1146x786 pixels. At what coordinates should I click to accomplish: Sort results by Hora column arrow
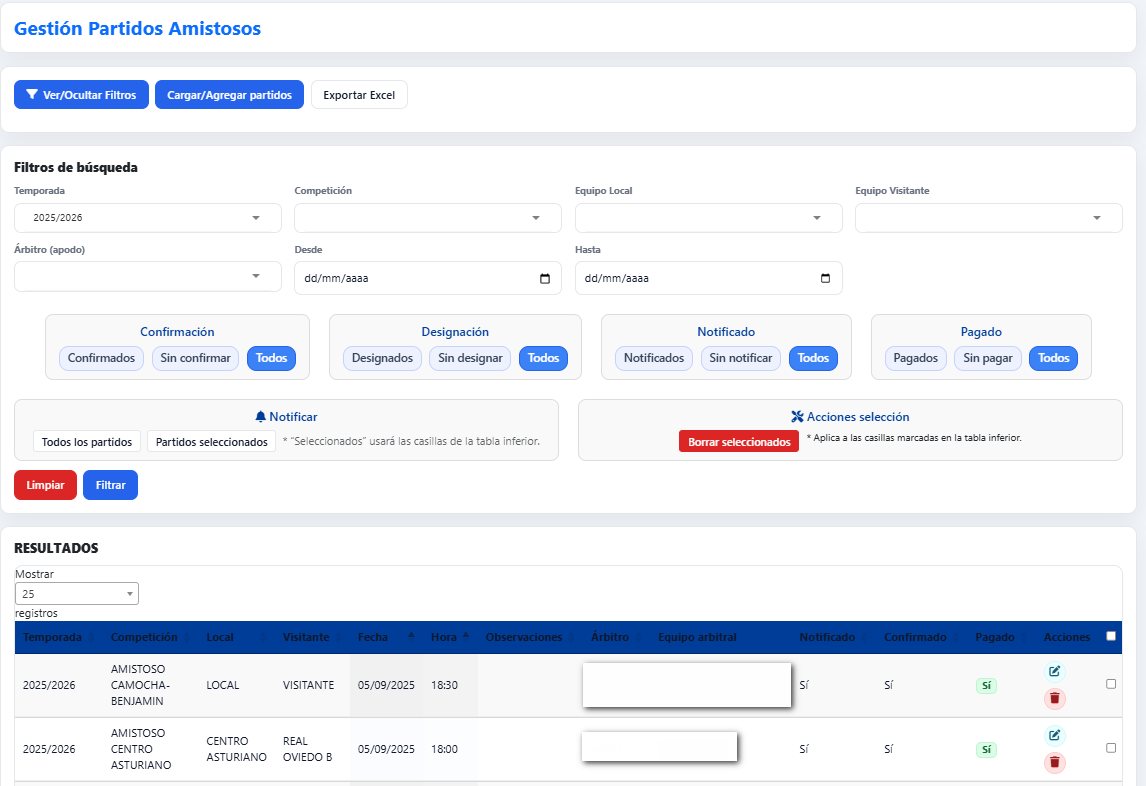click(x=466, y=637)
